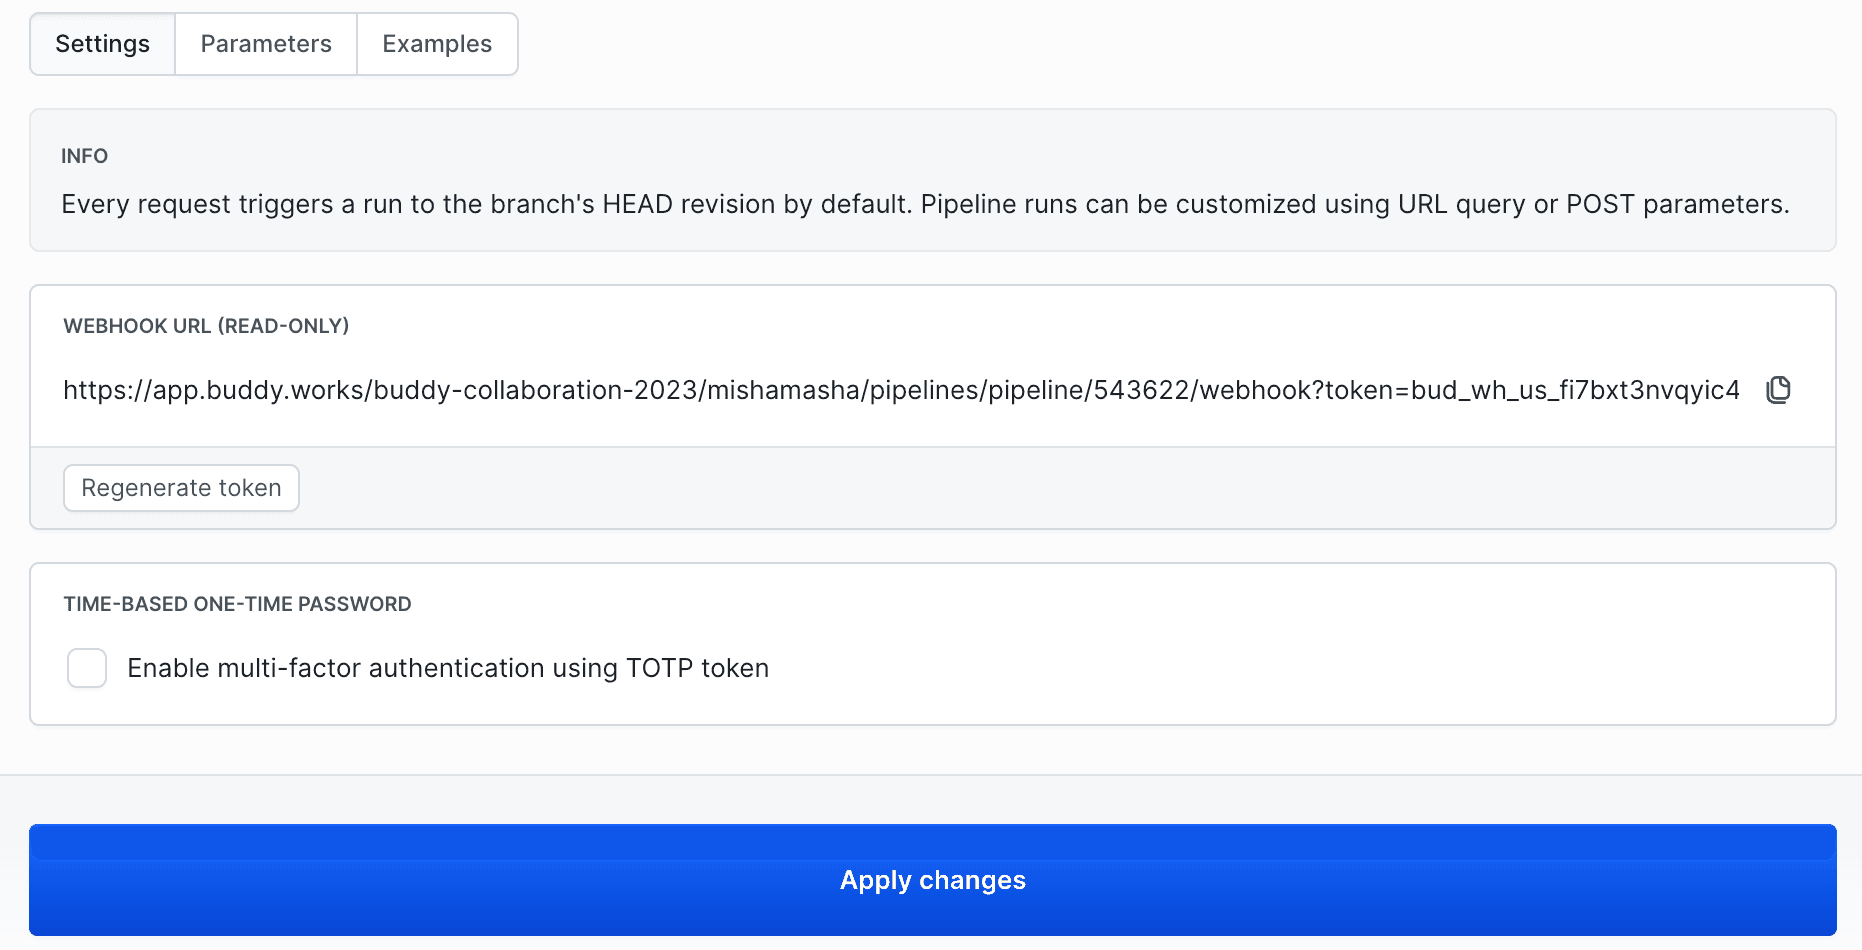Viewport: 1862px width, 950px height.
Task: Click the 'Enable multi-factor authentication' label text
Action: [448, 668]
